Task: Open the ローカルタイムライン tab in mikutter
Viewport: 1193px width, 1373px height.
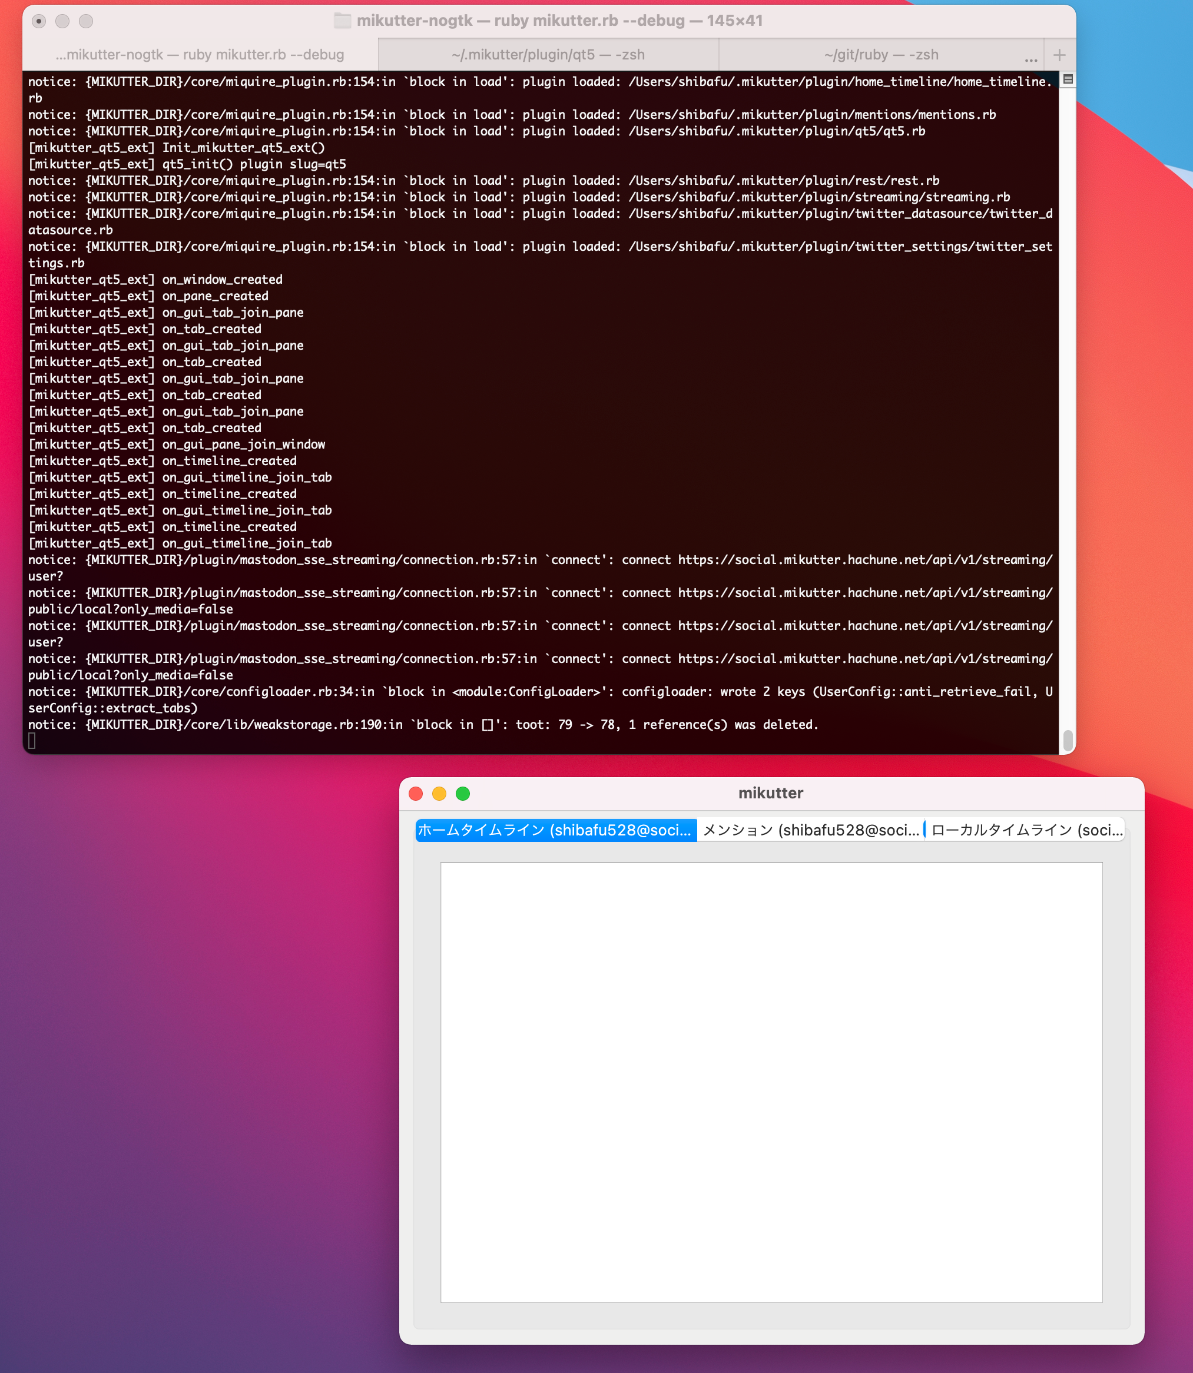Action: [x=1026, y=830]
